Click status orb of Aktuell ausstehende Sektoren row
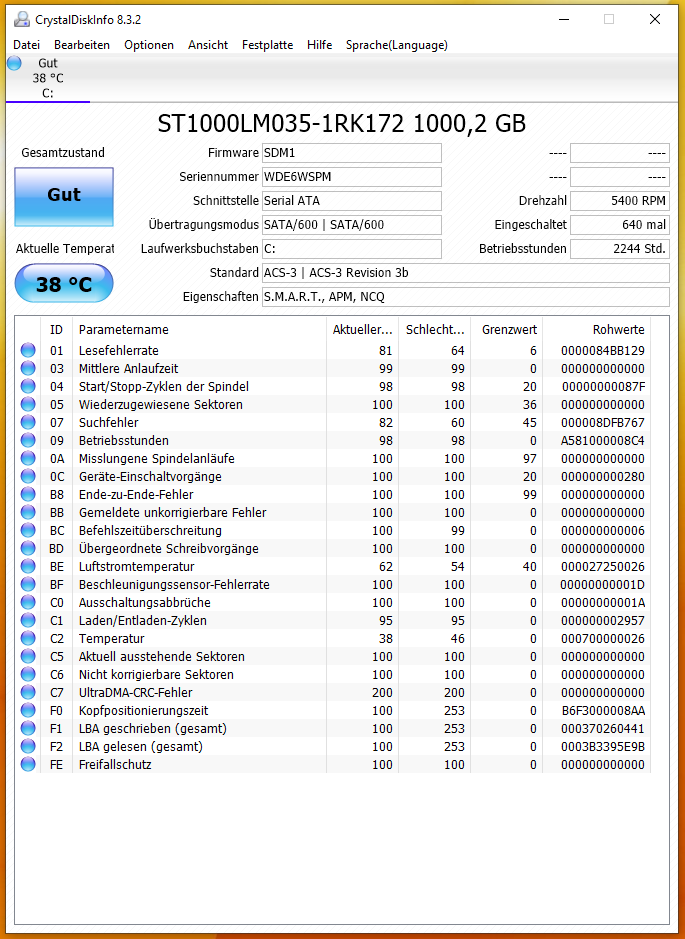This screenshot has width=685, height=939. pos(28,656)
